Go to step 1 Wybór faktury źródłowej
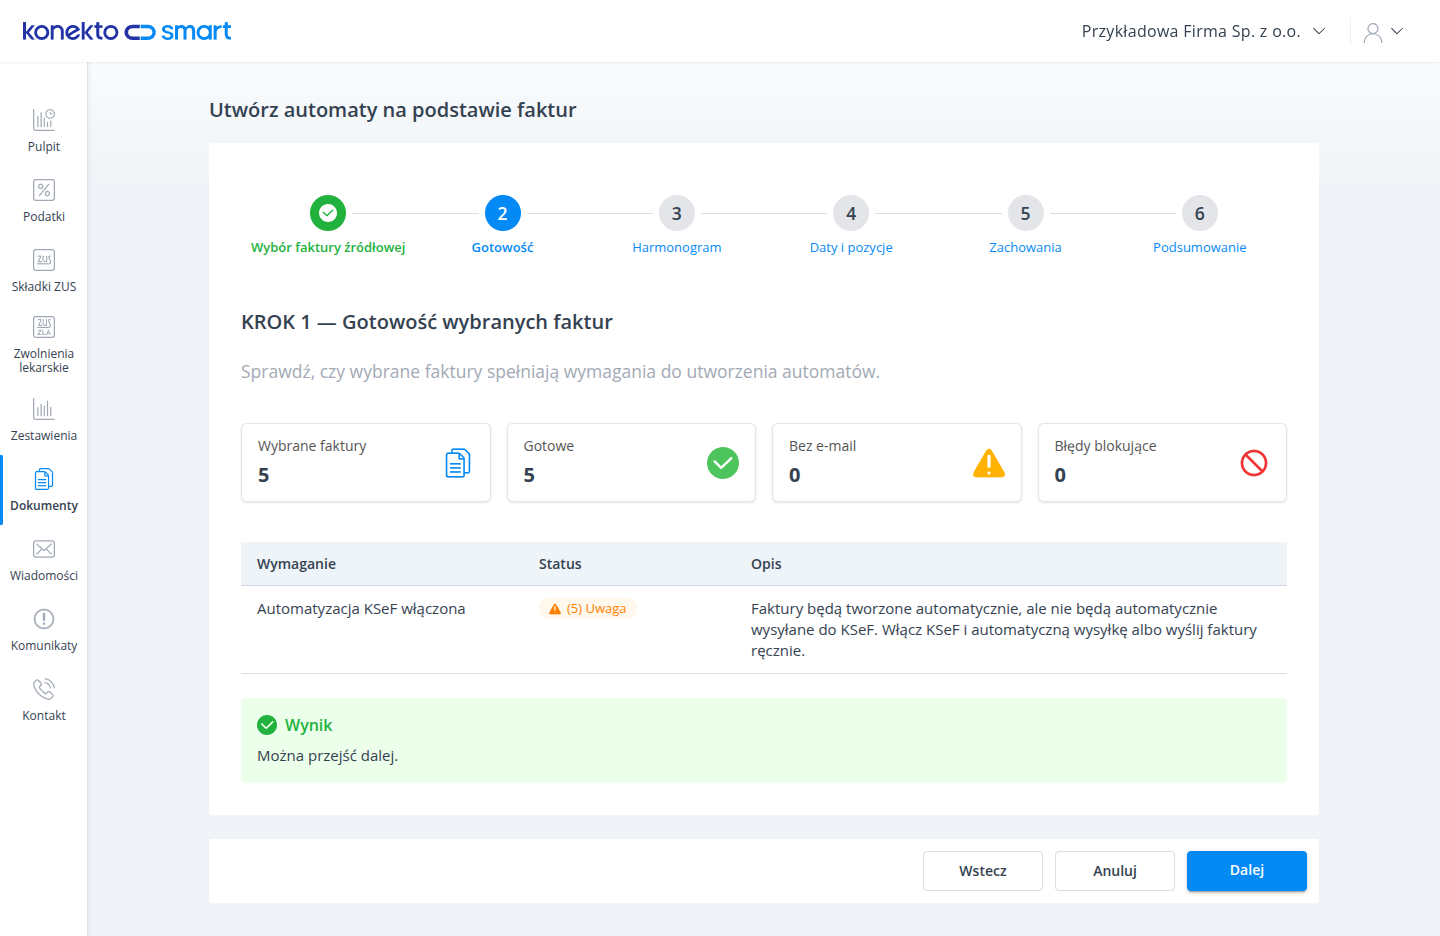Image resolution: width=1440 pixels, height=936 pixels. click(x=328, y=225)
